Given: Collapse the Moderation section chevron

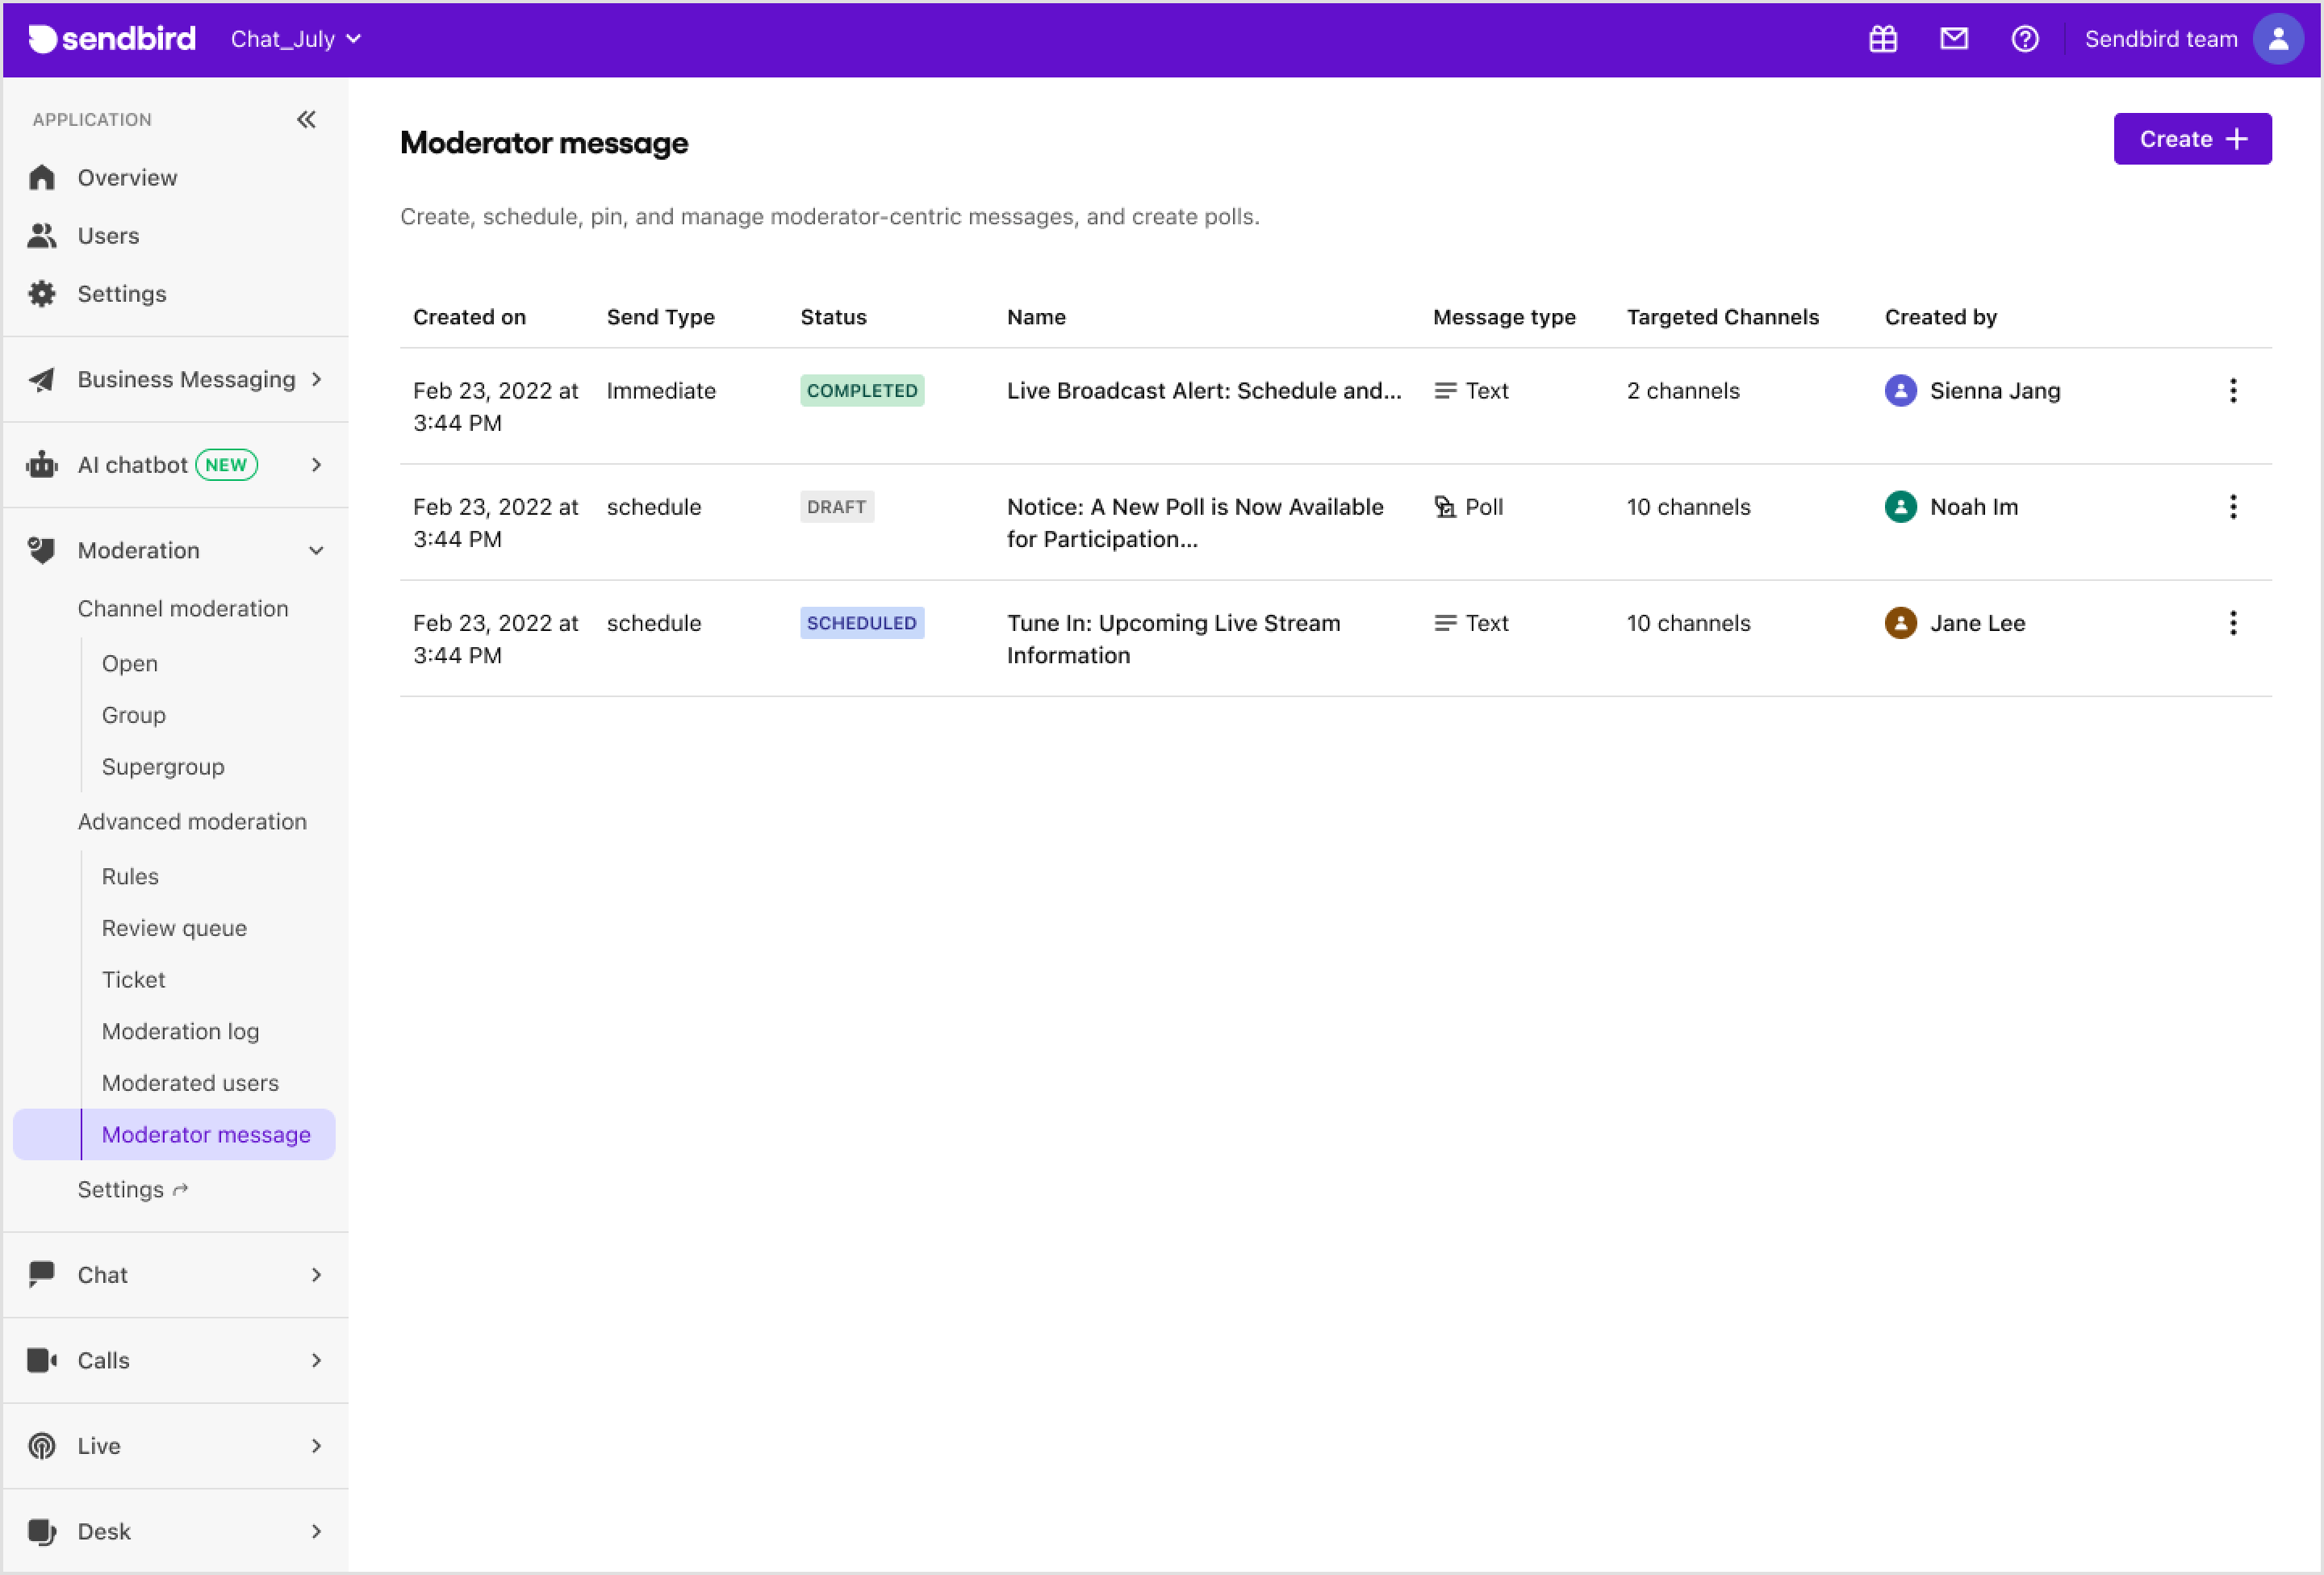Looking at the screenshot, I should click(x=316, y=551).
